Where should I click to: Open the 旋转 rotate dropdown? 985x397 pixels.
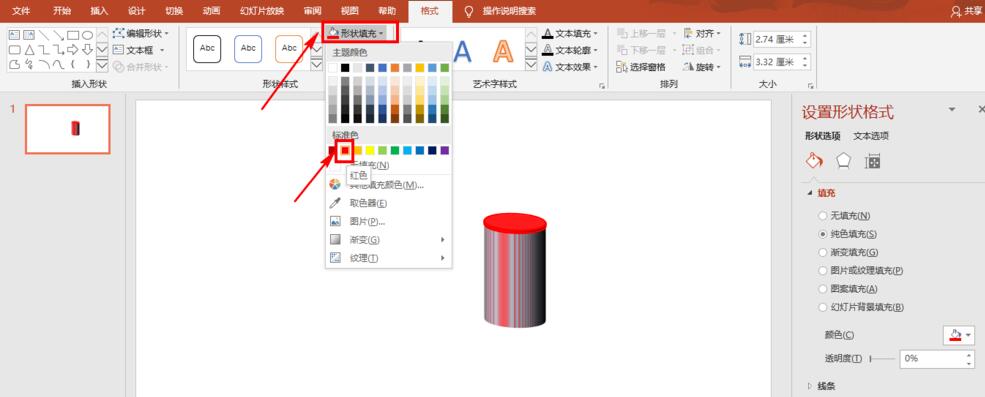[703, 67]
